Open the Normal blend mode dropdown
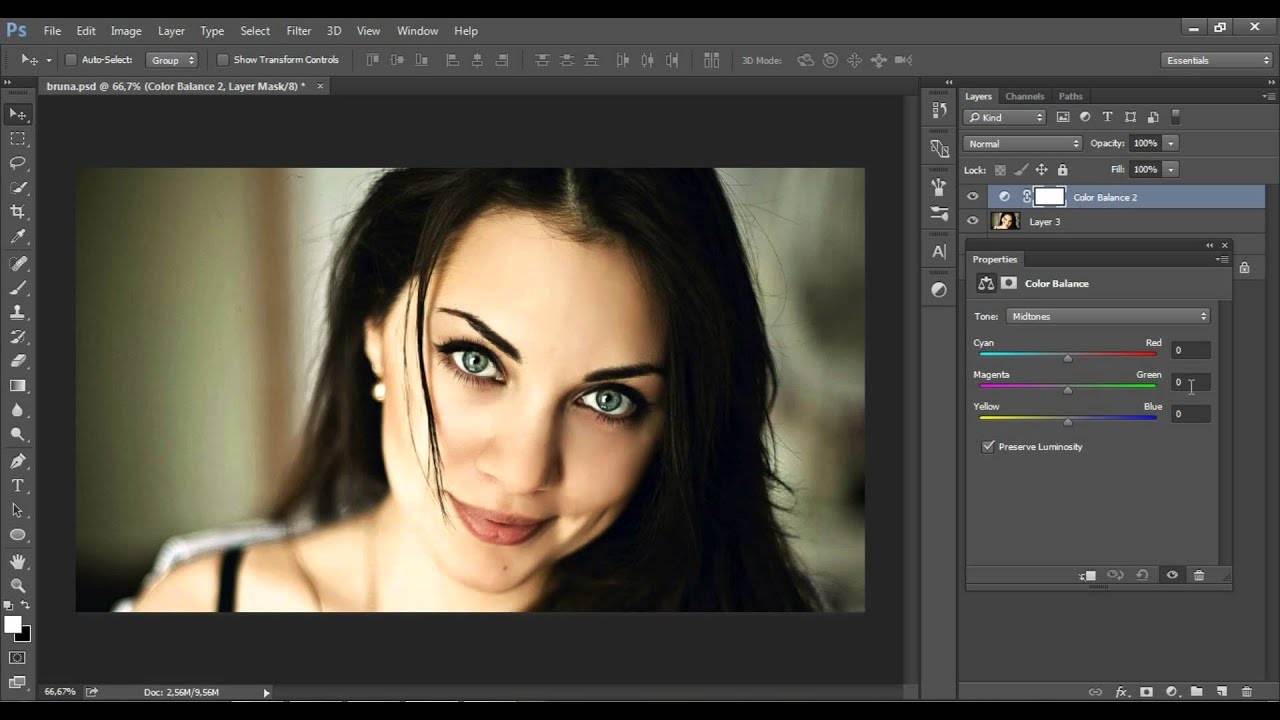Viewport: 1280px width, 720px height. pyautogui.click(x=1023, y=144)
